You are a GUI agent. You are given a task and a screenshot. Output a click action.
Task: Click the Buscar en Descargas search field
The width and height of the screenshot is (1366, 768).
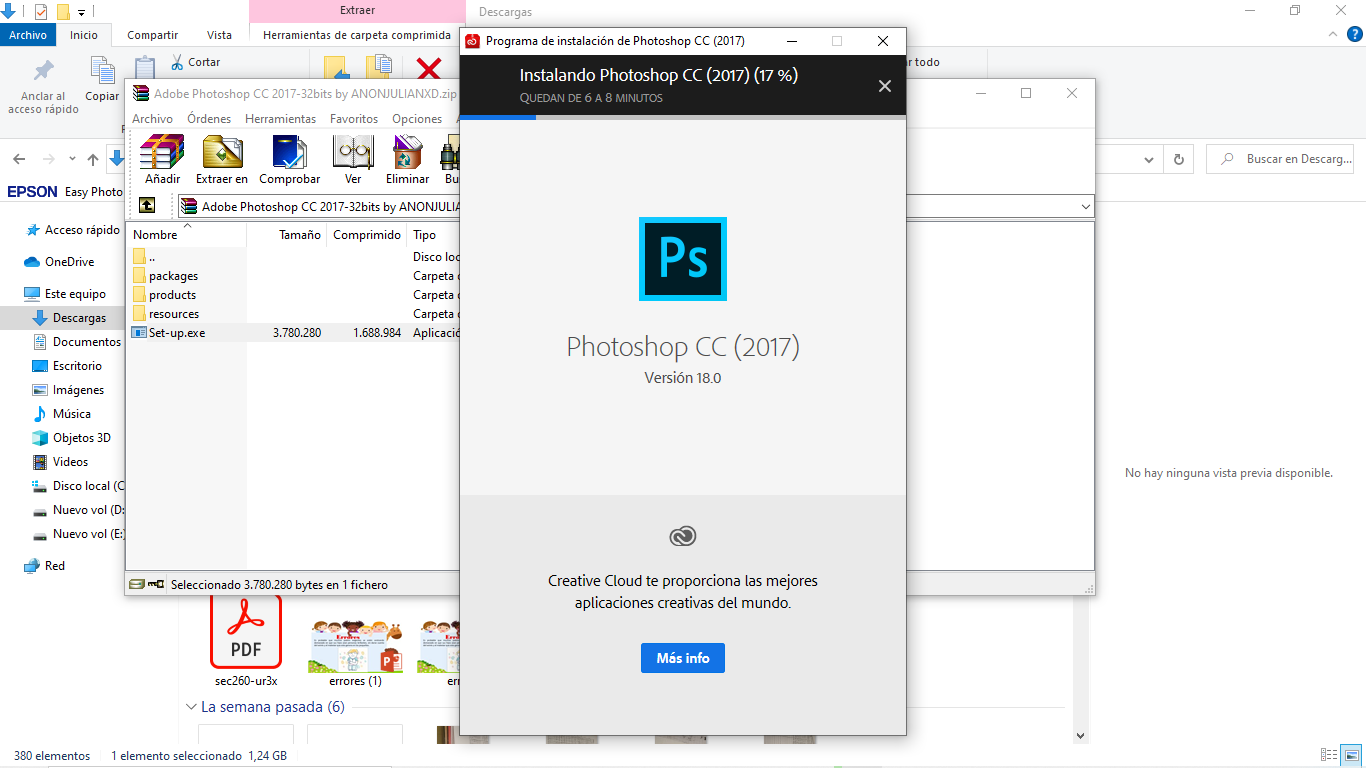click(1282, 159)
